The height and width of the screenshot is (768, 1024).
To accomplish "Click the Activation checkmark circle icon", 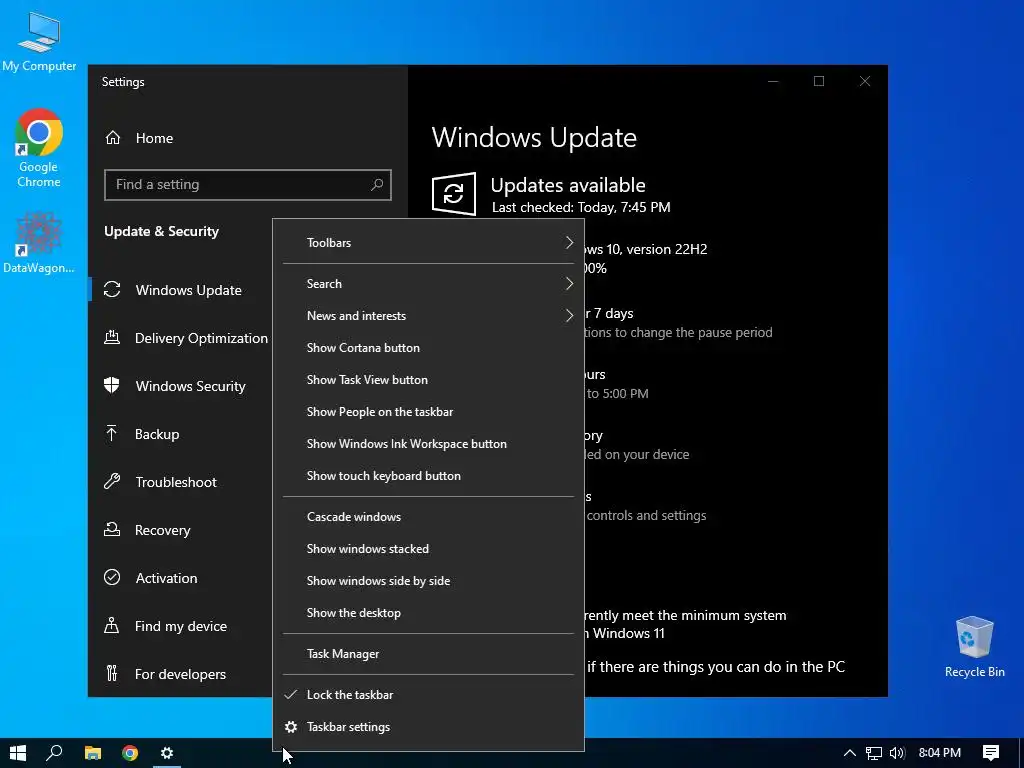I will tap(112, 577).
